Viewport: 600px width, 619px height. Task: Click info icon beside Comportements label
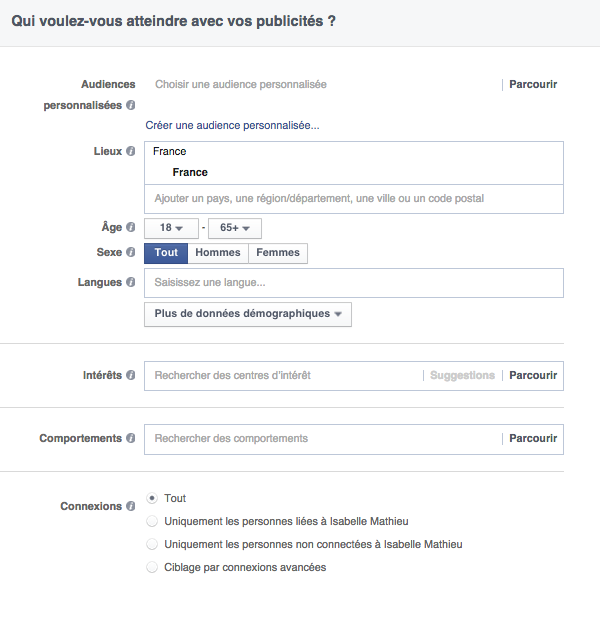(131, 439)
